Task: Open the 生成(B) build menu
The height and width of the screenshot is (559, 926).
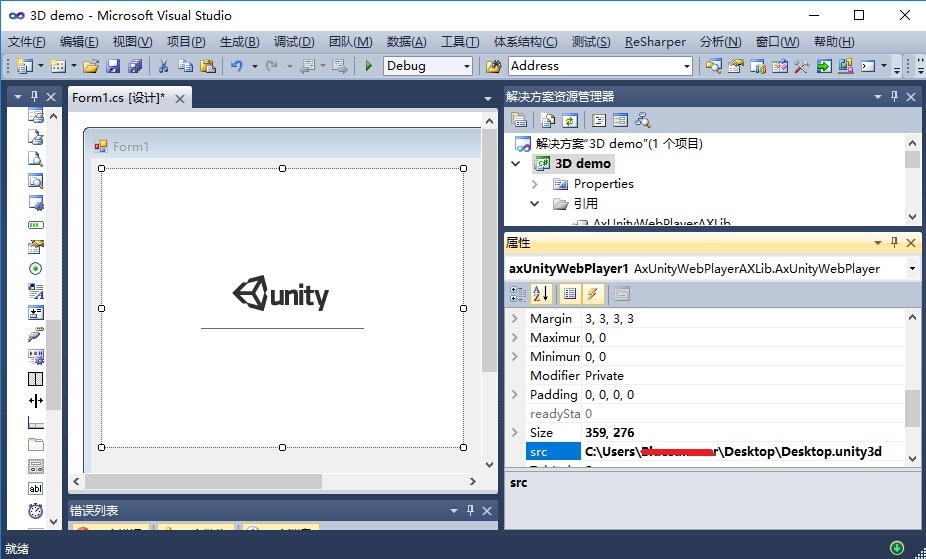Action: point(239,42)
